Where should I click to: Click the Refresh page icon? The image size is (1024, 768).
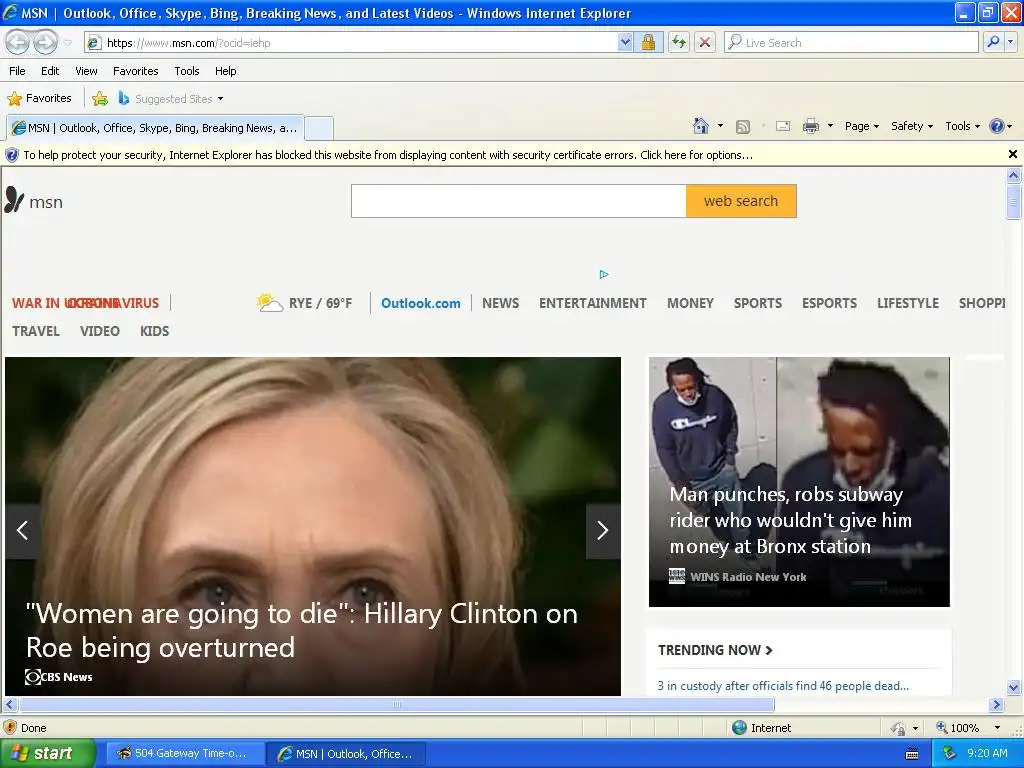pyautogui.click(x=679, y=42)
